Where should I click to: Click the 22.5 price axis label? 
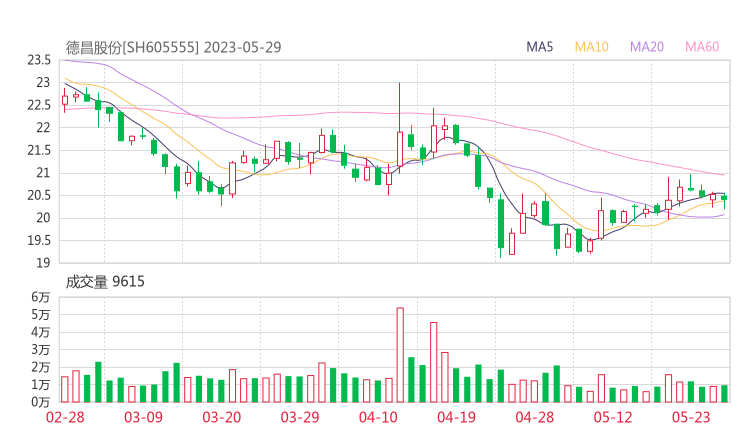click(x=39, y=105)
